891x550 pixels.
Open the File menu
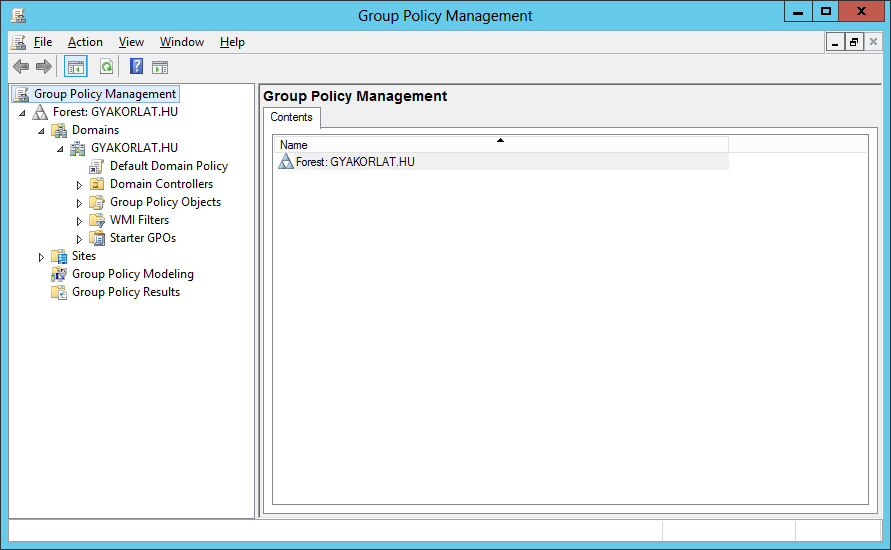pyautogui.click(x=43, y=42)
